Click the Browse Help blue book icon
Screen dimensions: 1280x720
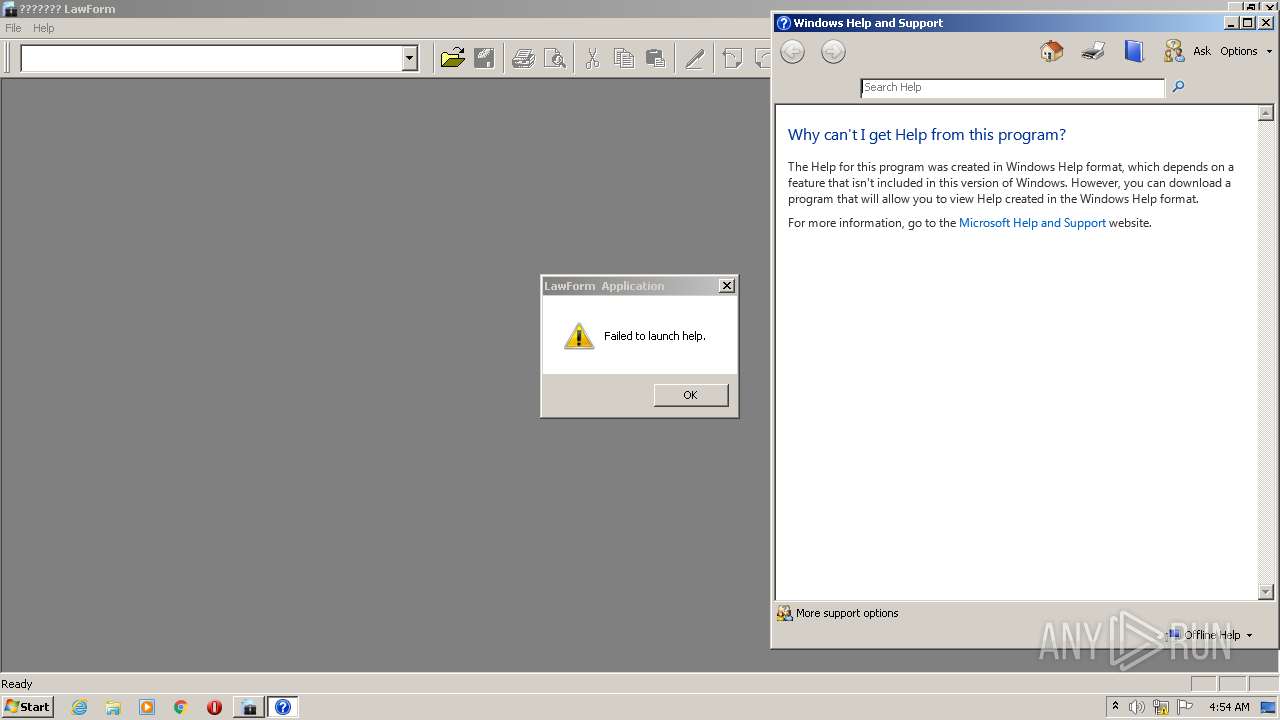(x=1133, y=51)
